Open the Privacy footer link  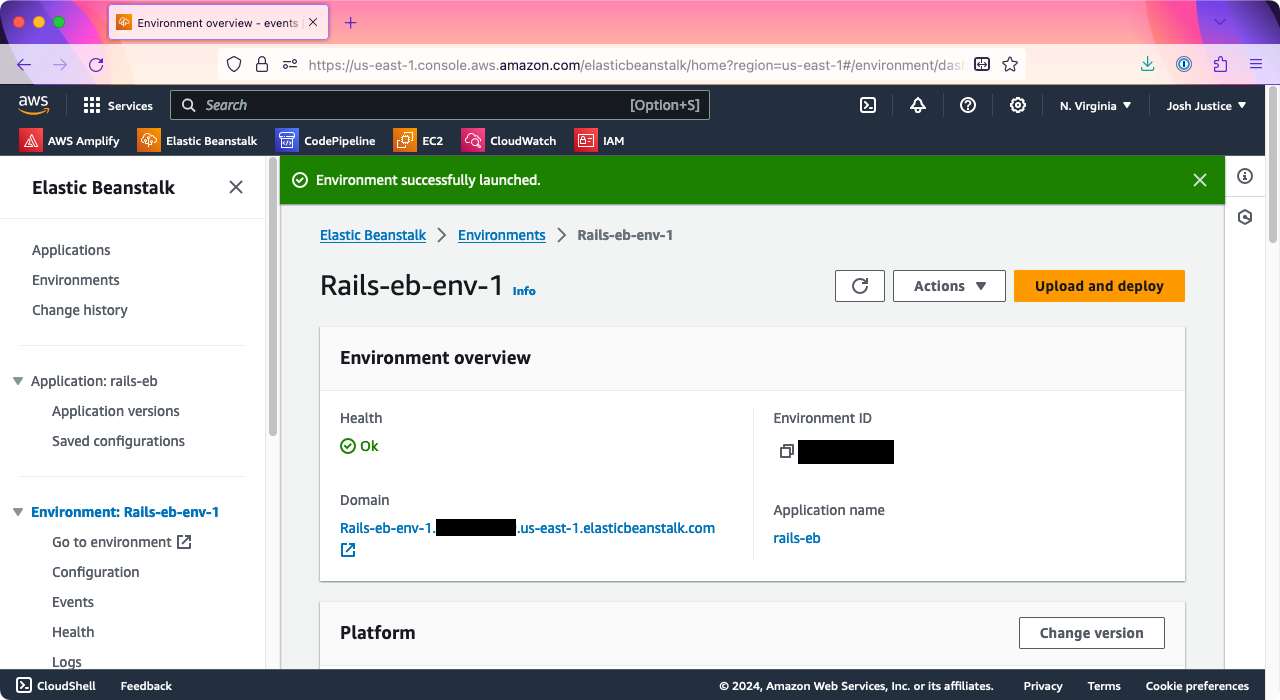click(1043, 686)
